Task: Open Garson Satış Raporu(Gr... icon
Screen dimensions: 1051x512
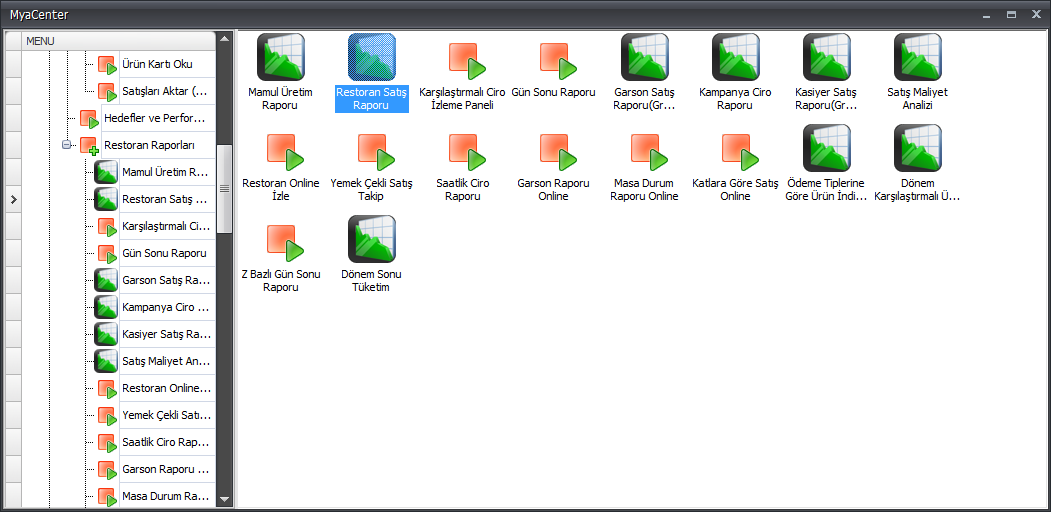Action: tap(645, 57)
